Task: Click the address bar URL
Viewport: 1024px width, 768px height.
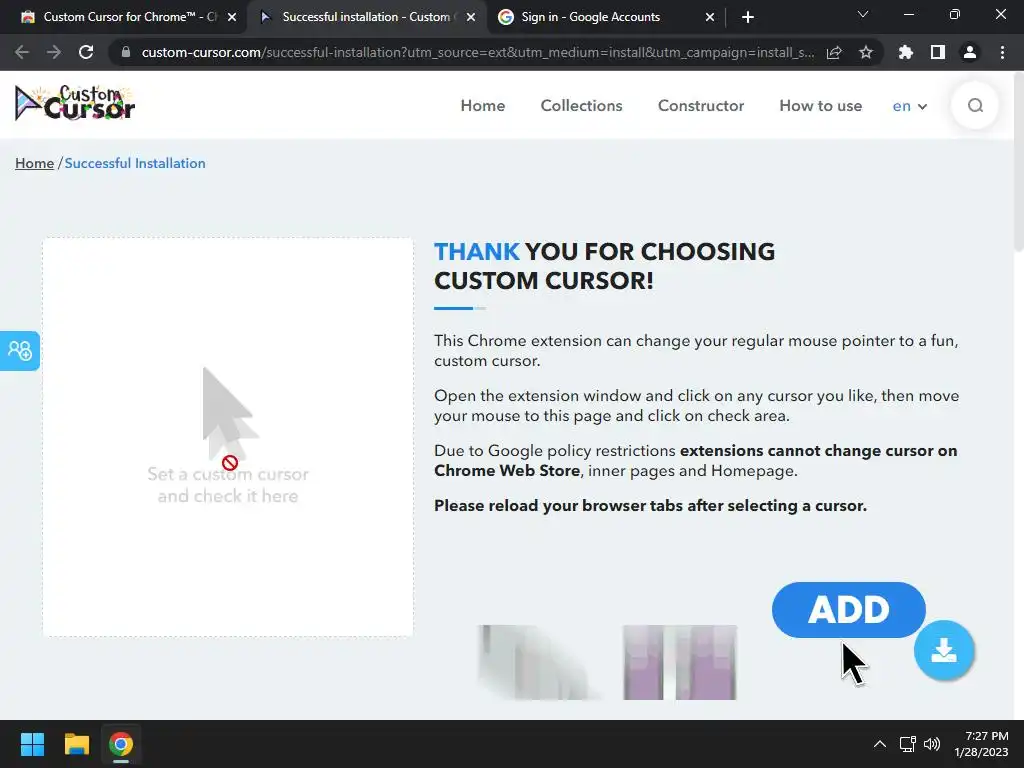Action: point(477,52)
